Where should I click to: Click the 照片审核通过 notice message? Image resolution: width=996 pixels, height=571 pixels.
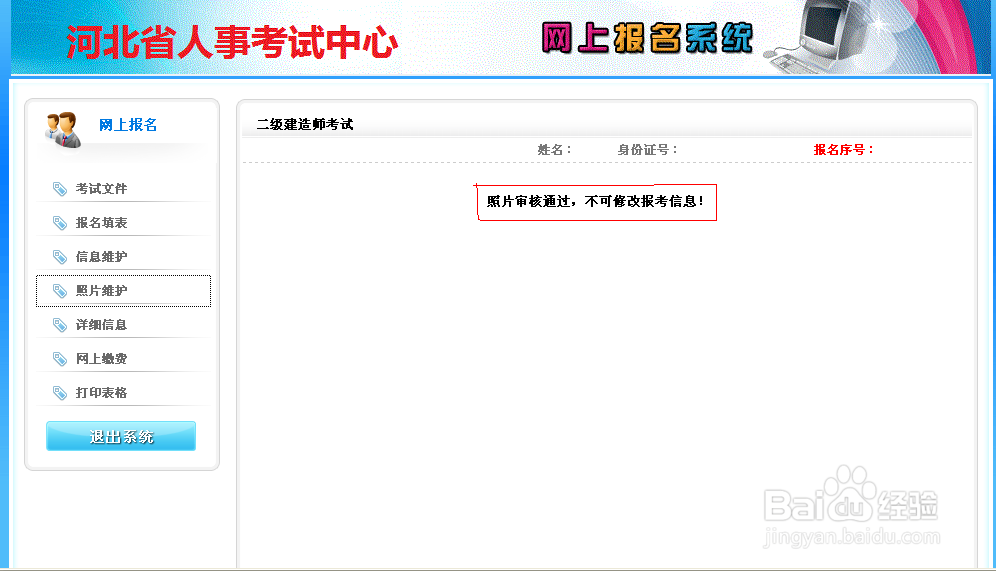coord(596,202)
